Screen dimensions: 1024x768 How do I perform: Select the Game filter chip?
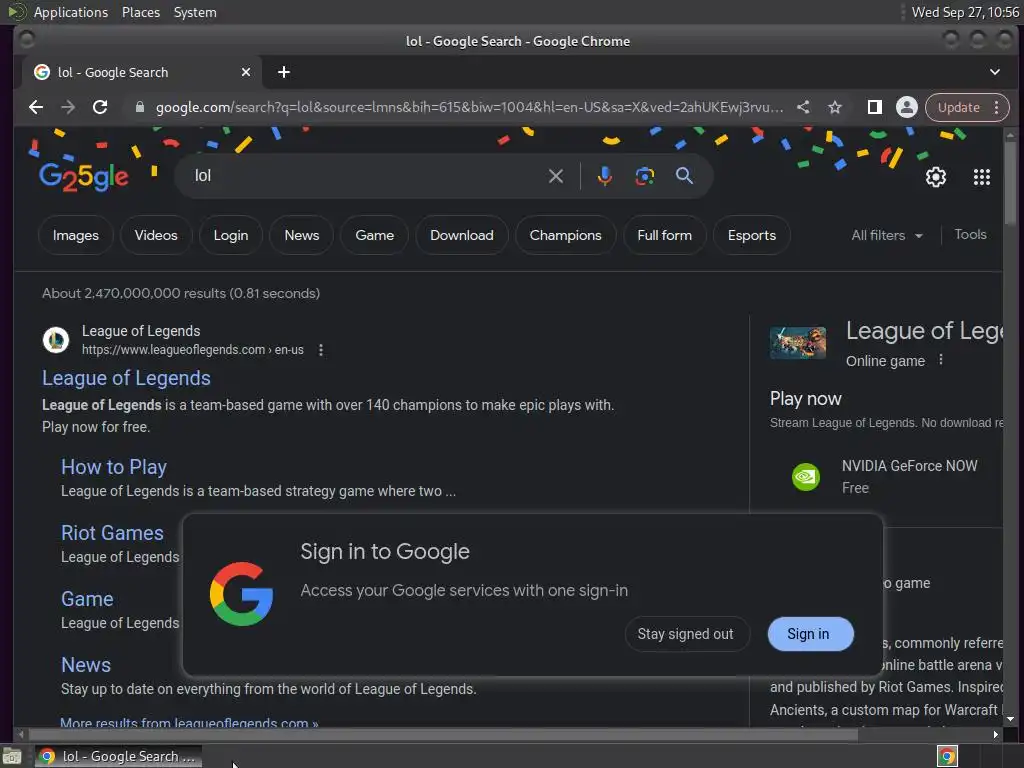point(375,235)
